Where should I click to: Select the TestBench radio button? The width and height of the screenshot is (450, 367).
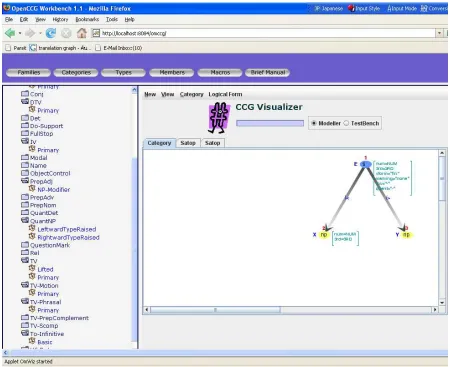pos(346,123)
